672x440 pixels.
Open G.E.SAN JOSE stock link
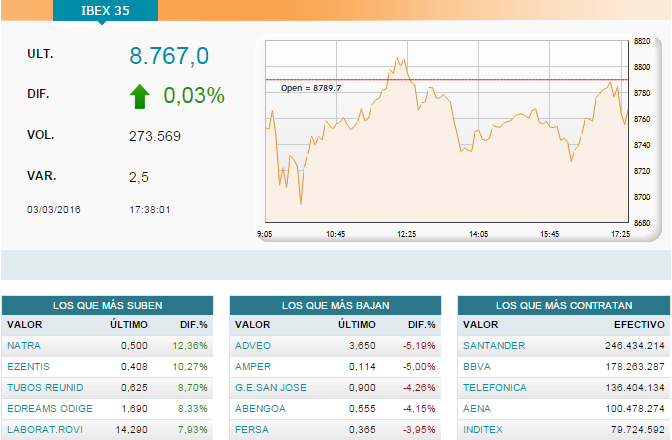pyautogui.click(x=271, y=387)
